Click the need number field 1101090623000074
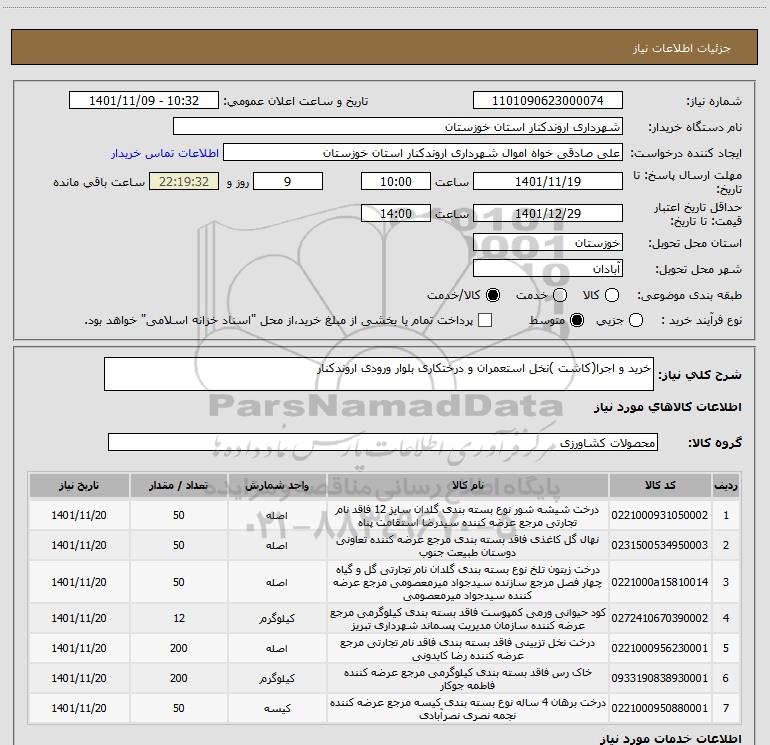The height and width of the screenshot is (745, 770). (x=548, y=101)
